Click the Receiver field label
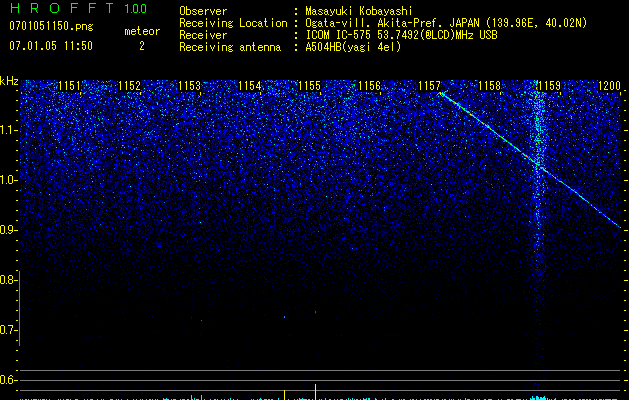Screen dimensions: 629x400 [x=203, y=35]
